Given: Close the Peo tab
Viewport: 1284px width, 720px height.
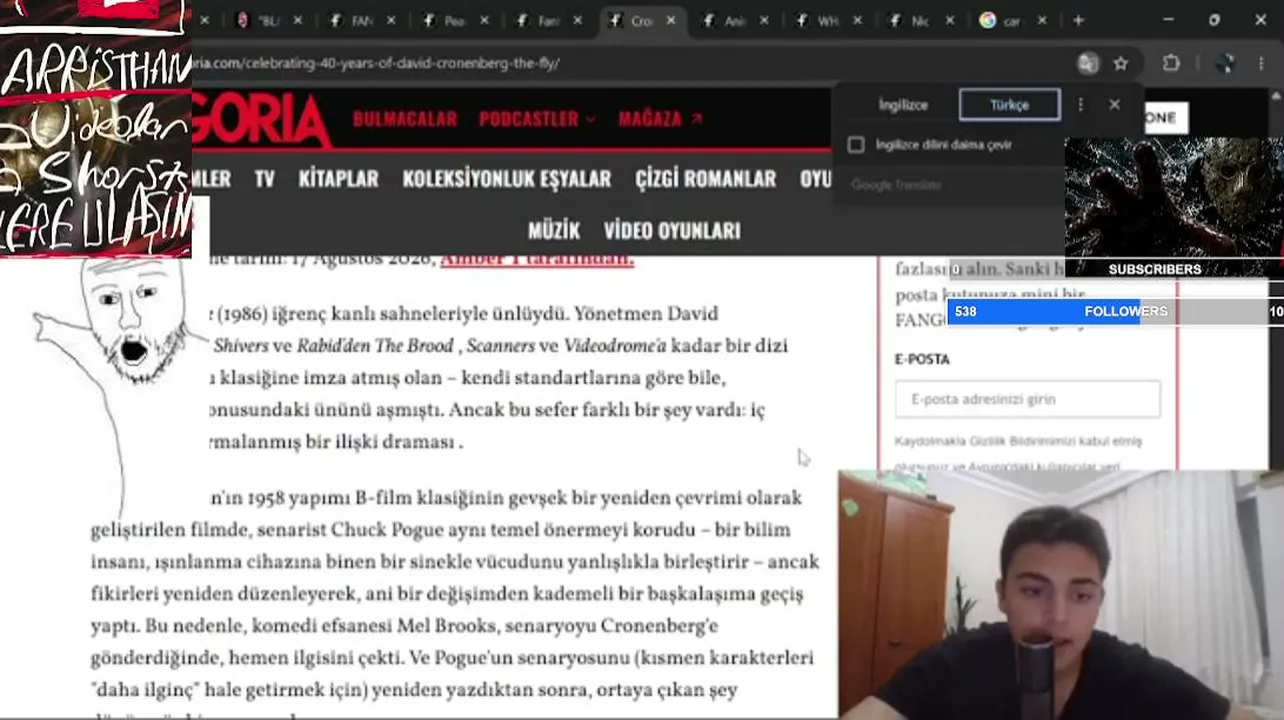Looking at the screenshot, I should [x=484, y=20].
